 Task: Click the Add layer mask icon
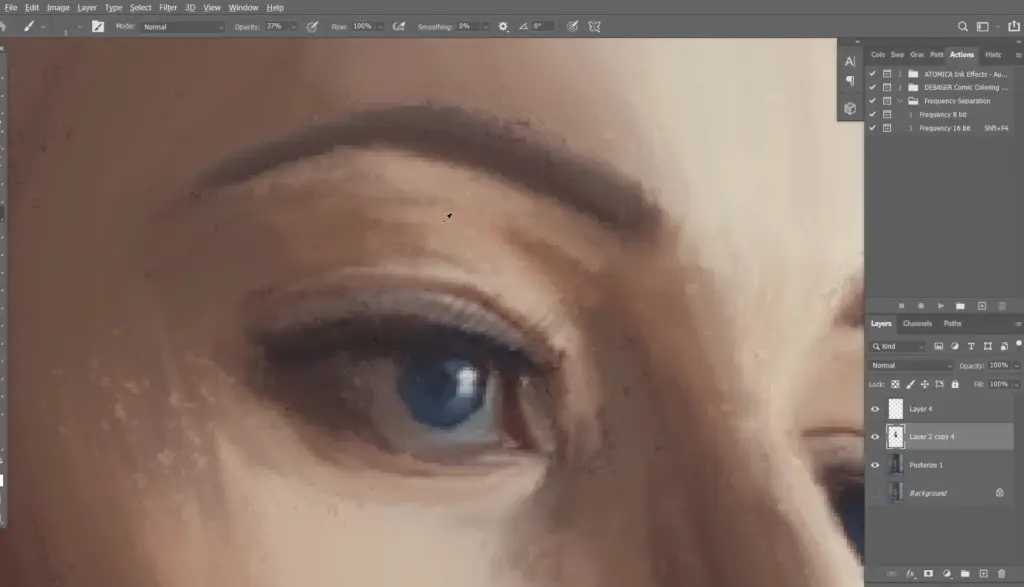click(x=929, y=575)
